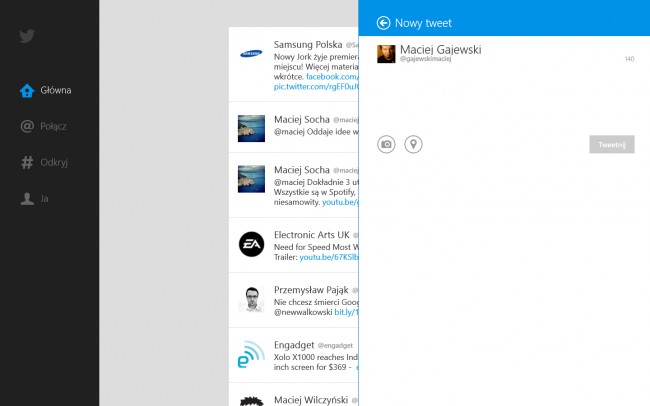Click the 'Xolo X1000 reaches' tweet text
This screenshot has height=406, width=650.
click(x=316, y=362)
